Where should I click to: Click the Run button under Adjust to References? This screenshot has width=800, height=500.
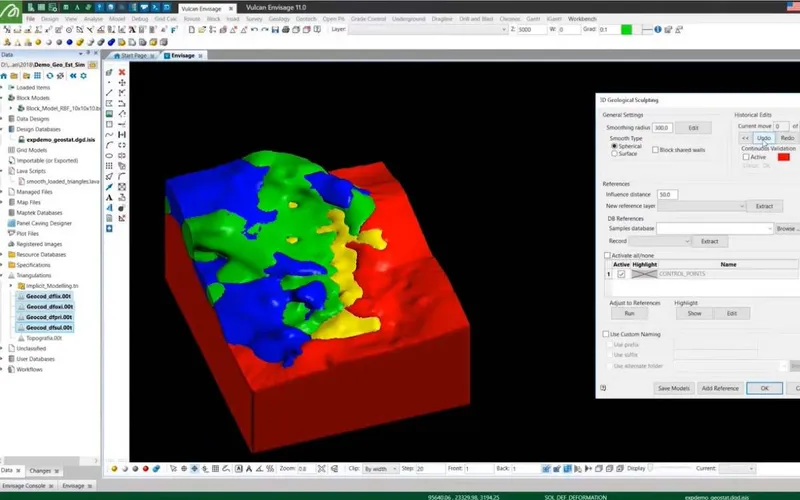pyautogui.click(x=629, y=313)
